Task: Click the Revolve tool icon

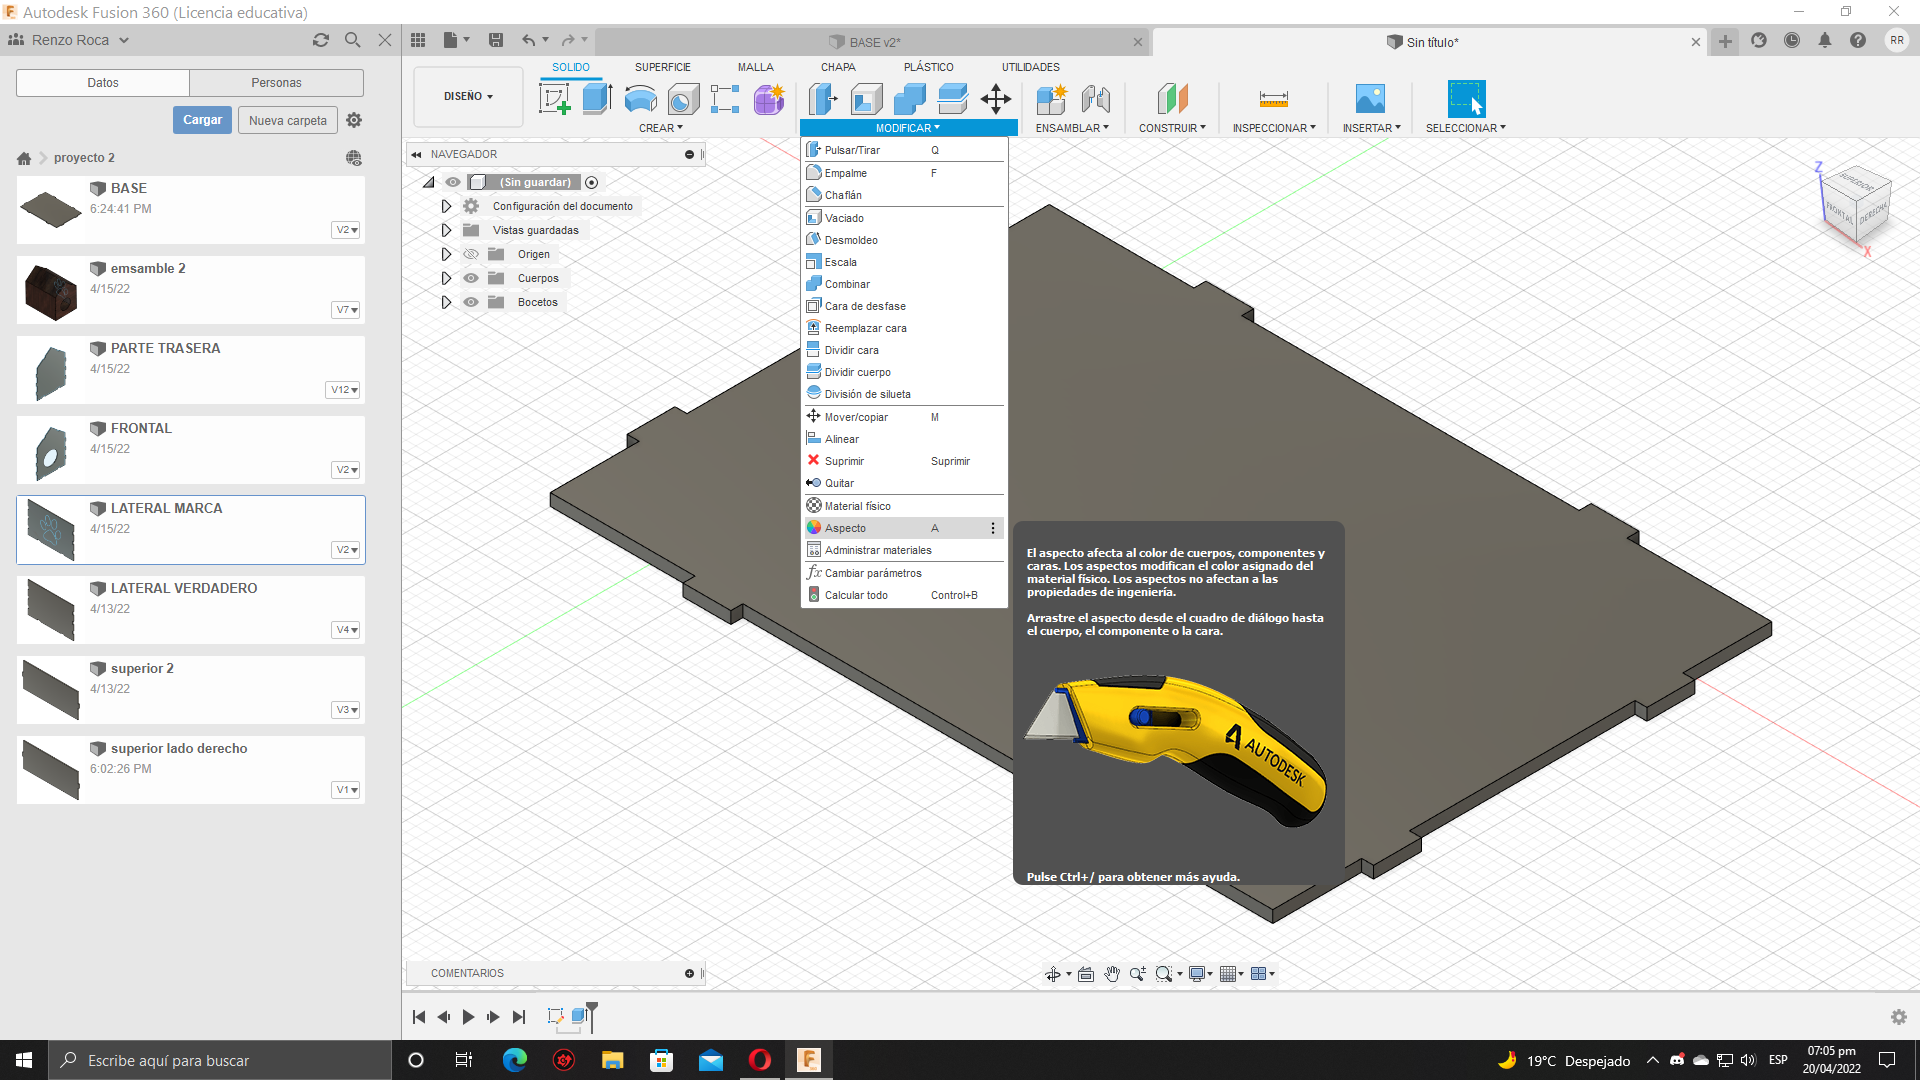Action: [640, 99]
